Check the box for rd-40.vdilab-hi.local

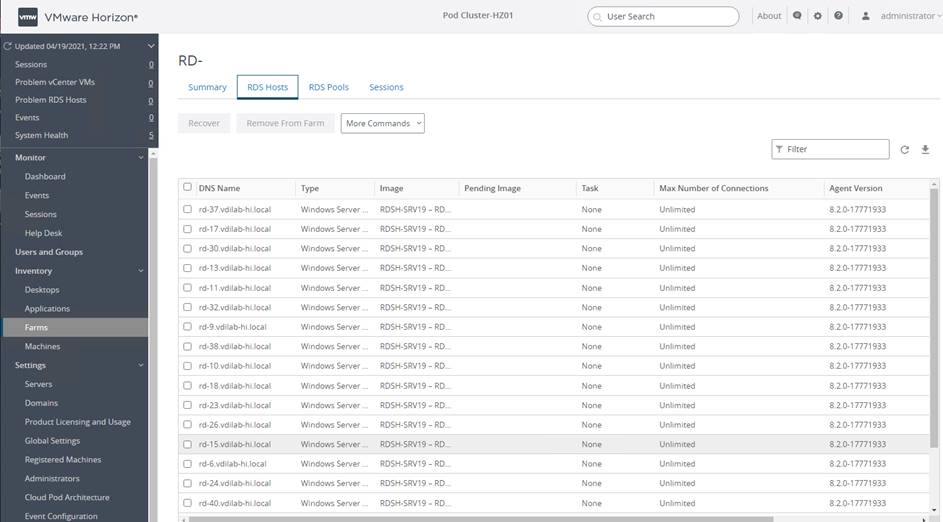(187, 503)
